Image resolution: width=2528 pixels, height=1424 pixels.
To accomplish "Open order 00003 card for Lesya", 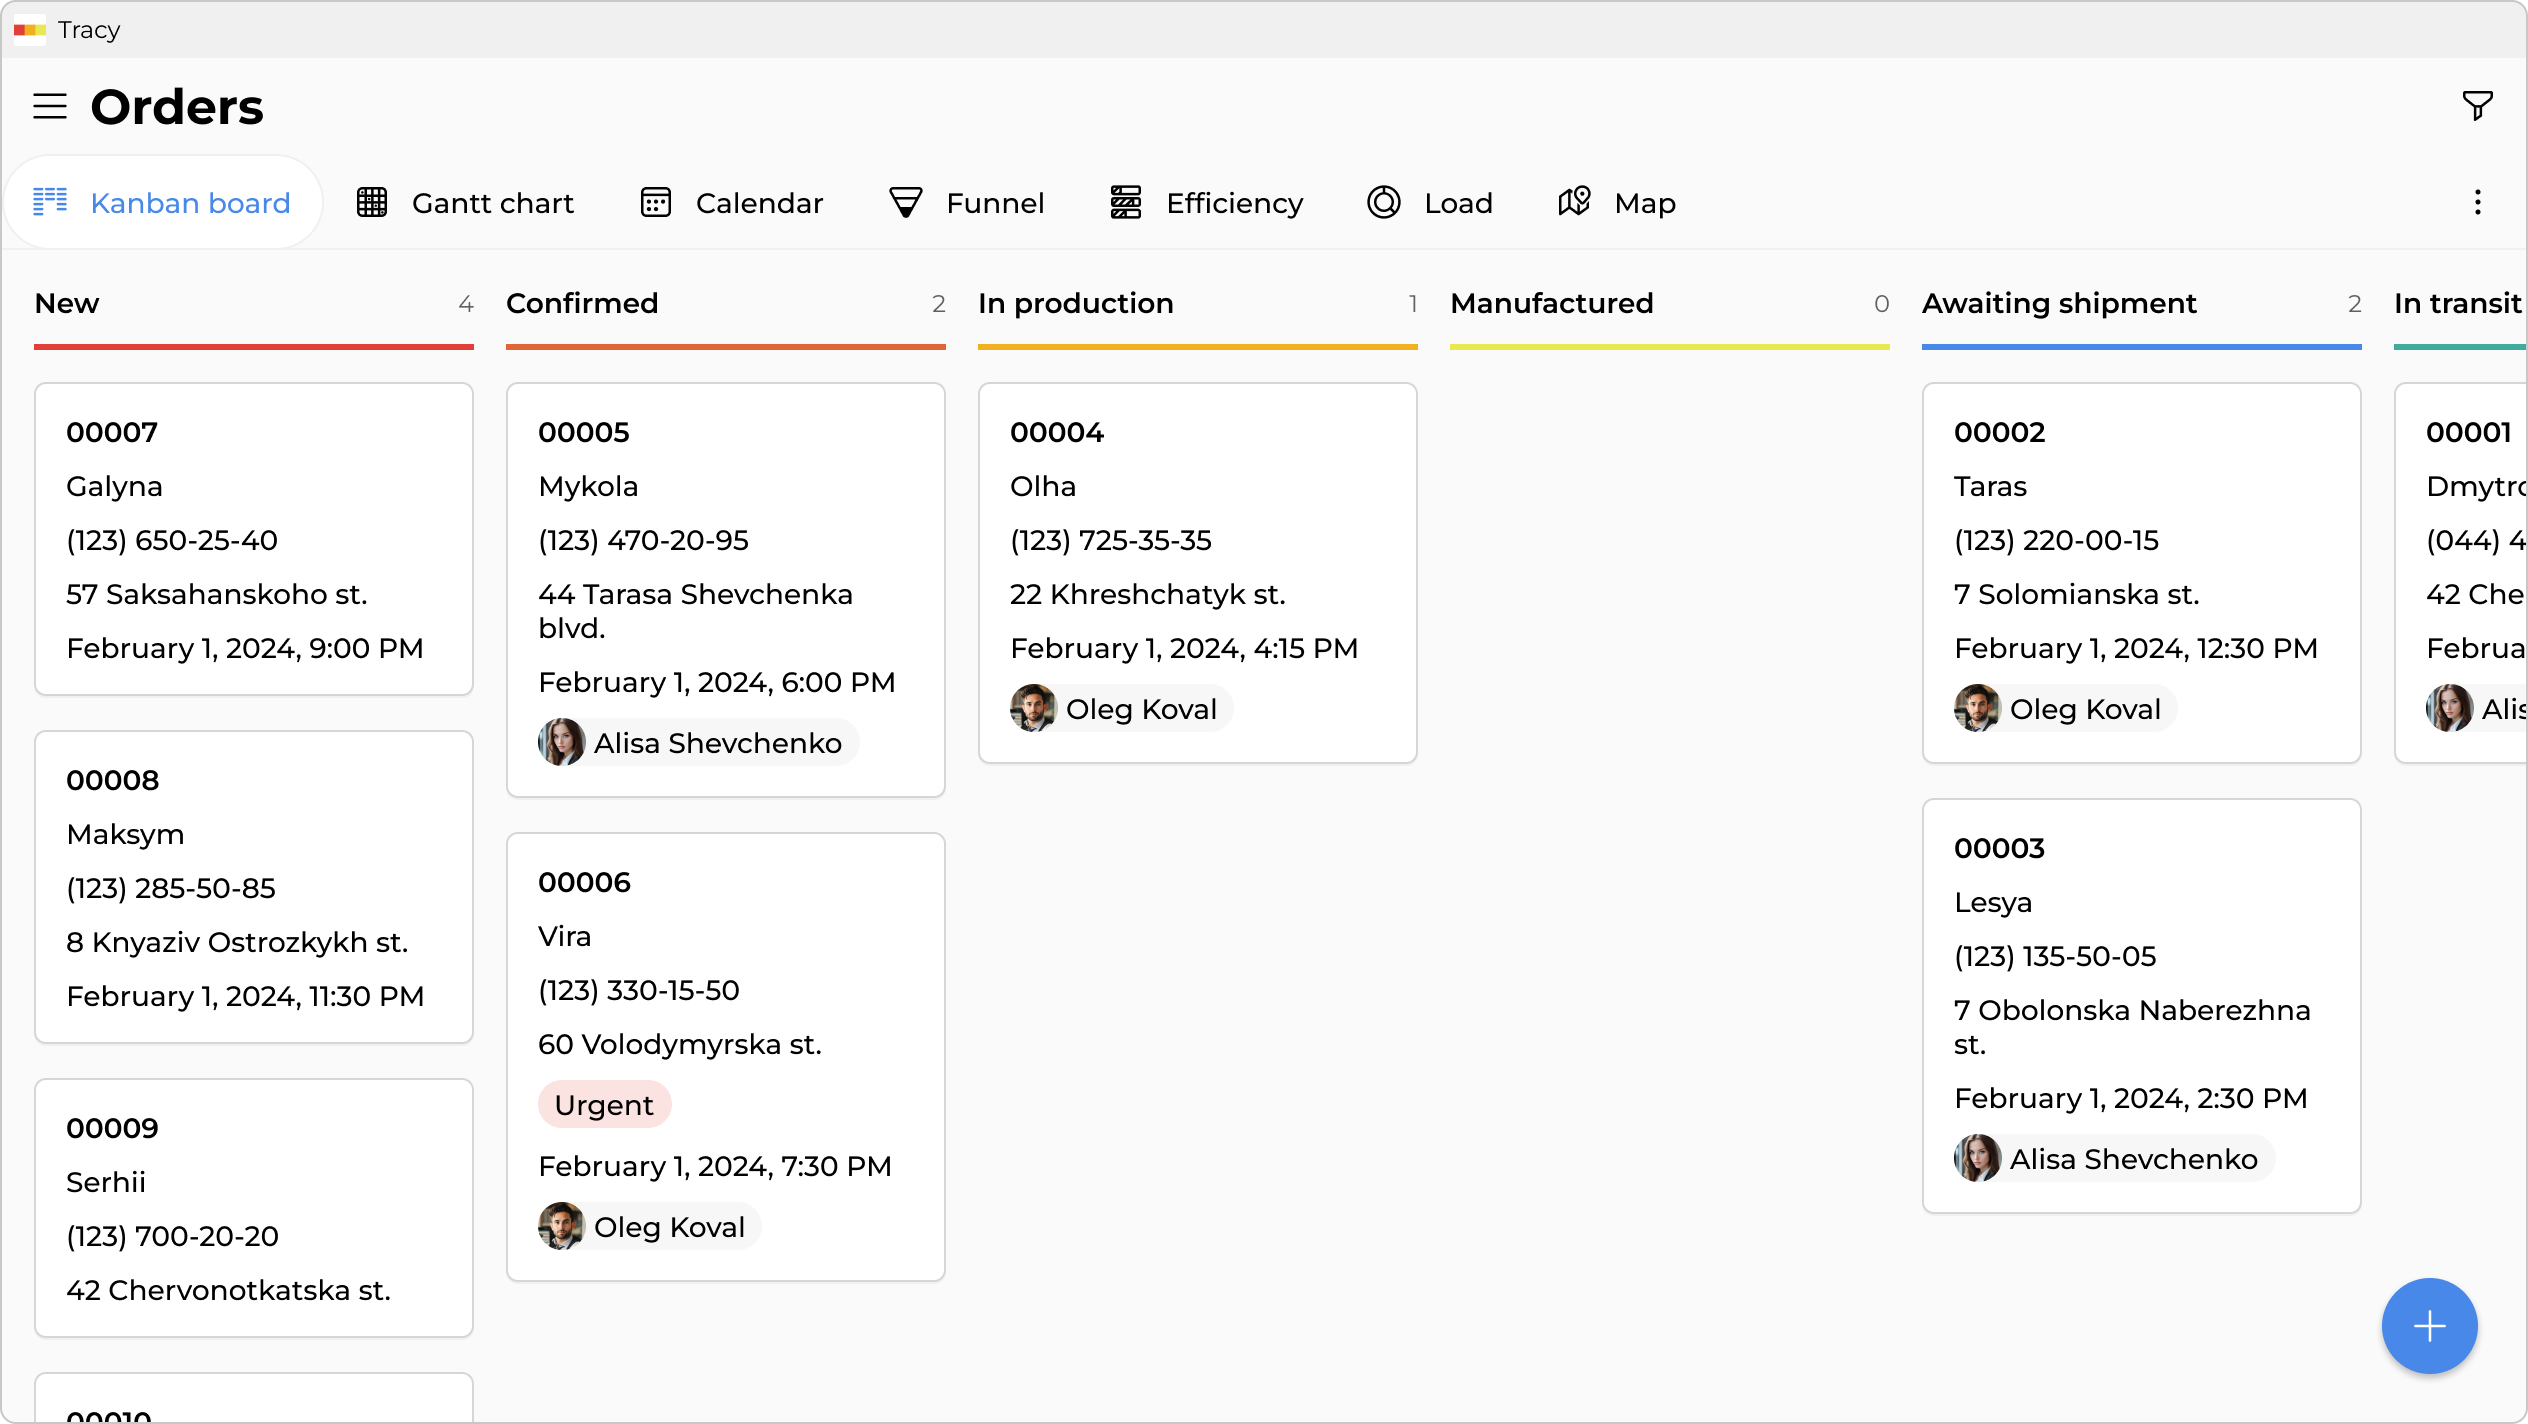I will point(2141,1004).
